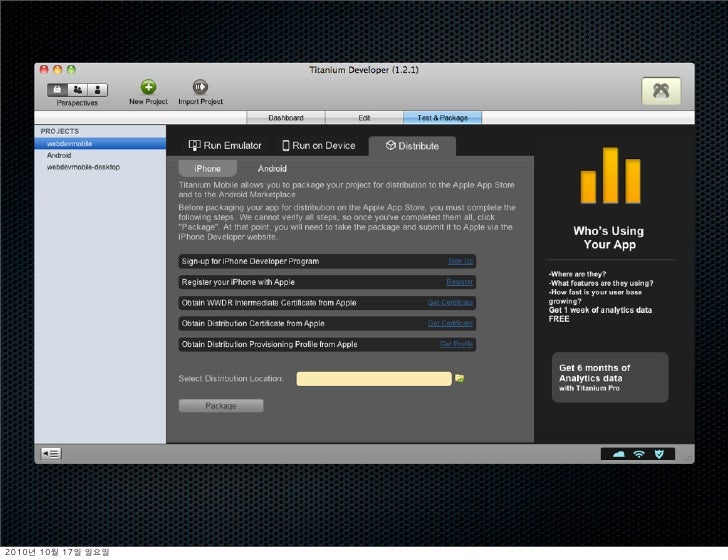Click the cloud status icon

[x=618, y=454]
